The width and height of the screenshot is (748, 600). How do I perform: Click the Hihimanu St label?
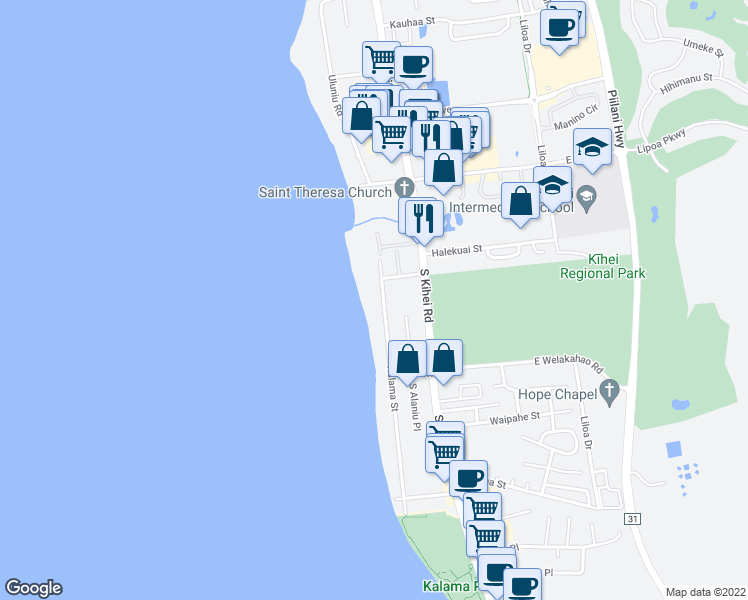(x=686, y=83)
